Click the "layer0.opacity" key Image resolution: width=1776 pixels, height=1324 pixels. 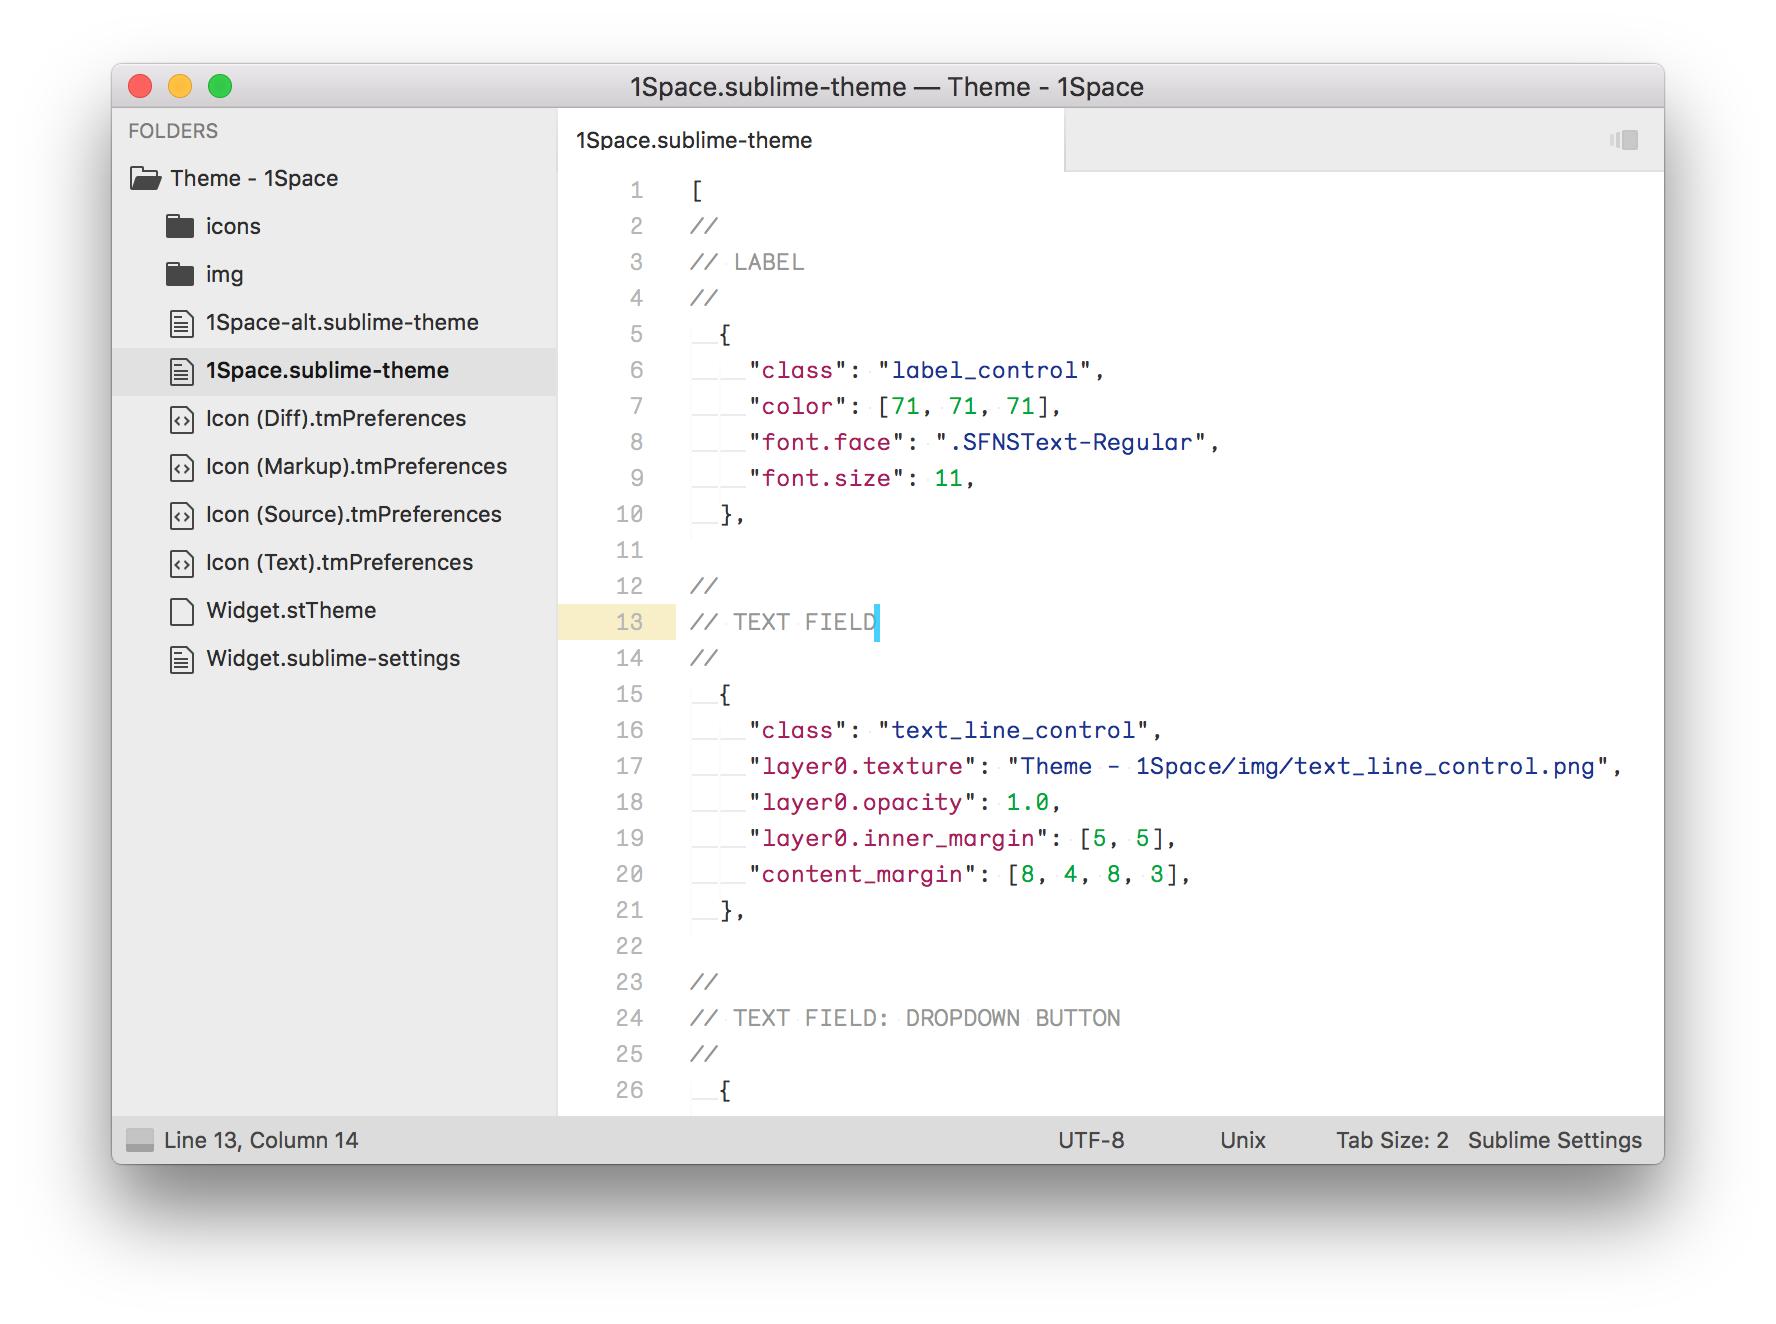click(x=862, y=802)
